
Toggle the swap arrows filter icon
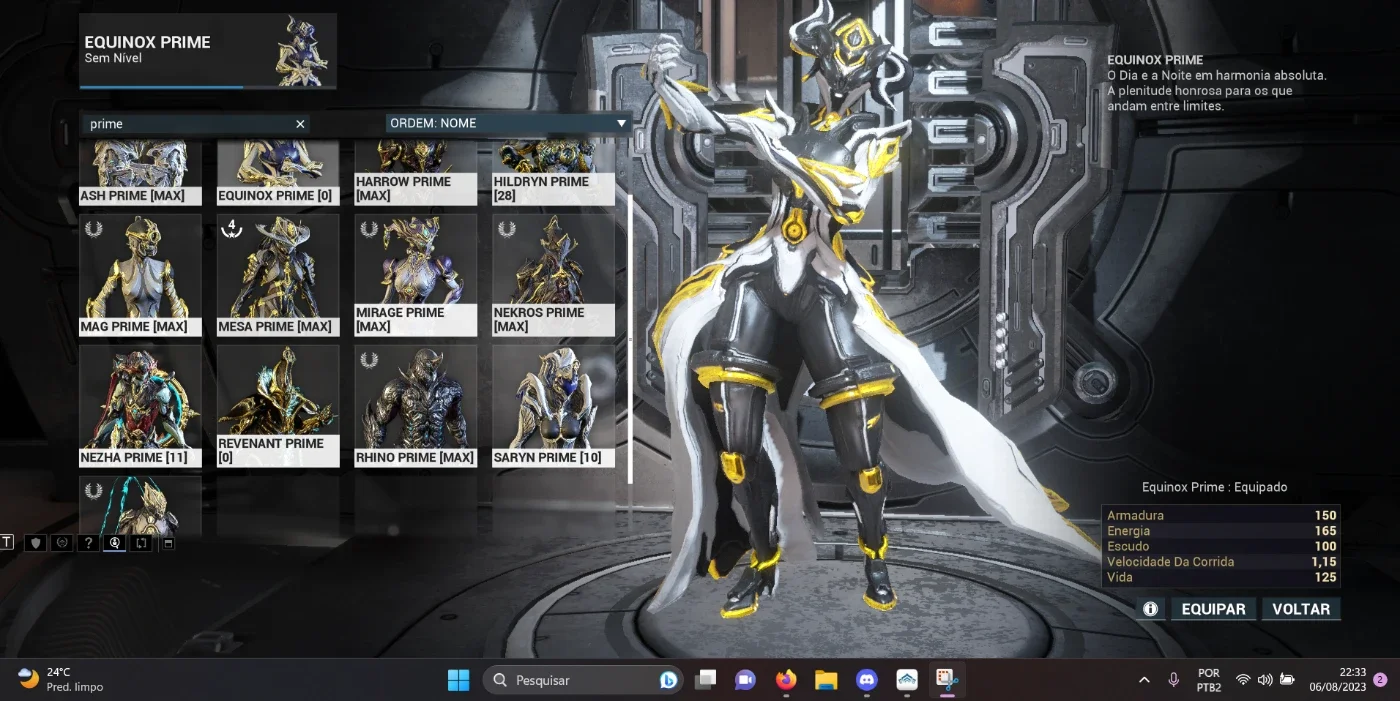[x=141, y=542]
